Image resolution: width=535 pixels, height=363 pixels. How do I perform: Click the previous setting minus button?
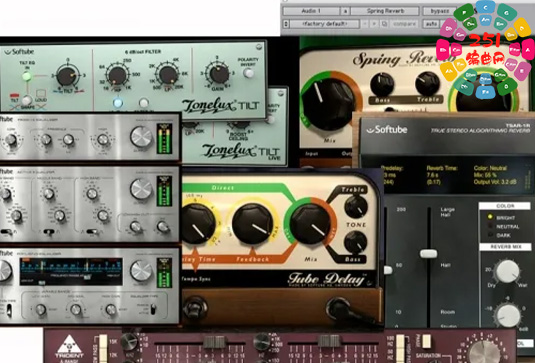click(365, 24)
